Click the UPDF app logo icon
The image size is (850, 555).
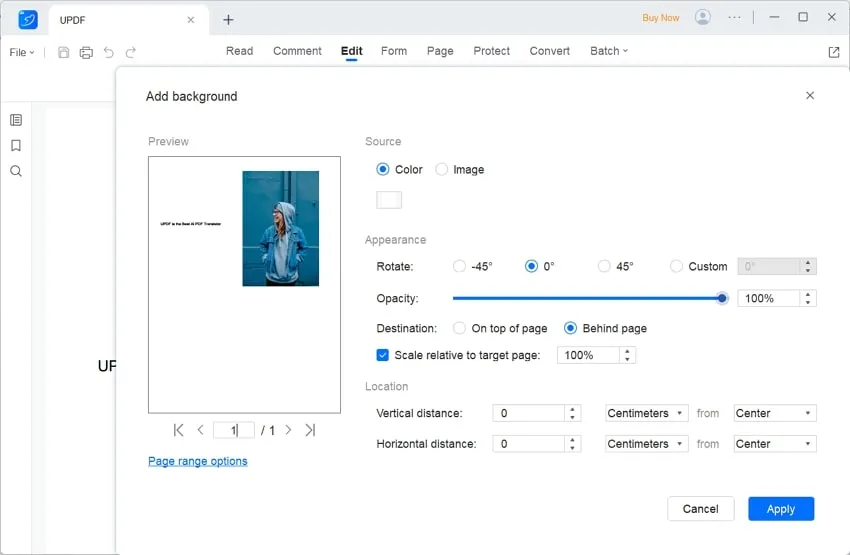tap(28, 20)
